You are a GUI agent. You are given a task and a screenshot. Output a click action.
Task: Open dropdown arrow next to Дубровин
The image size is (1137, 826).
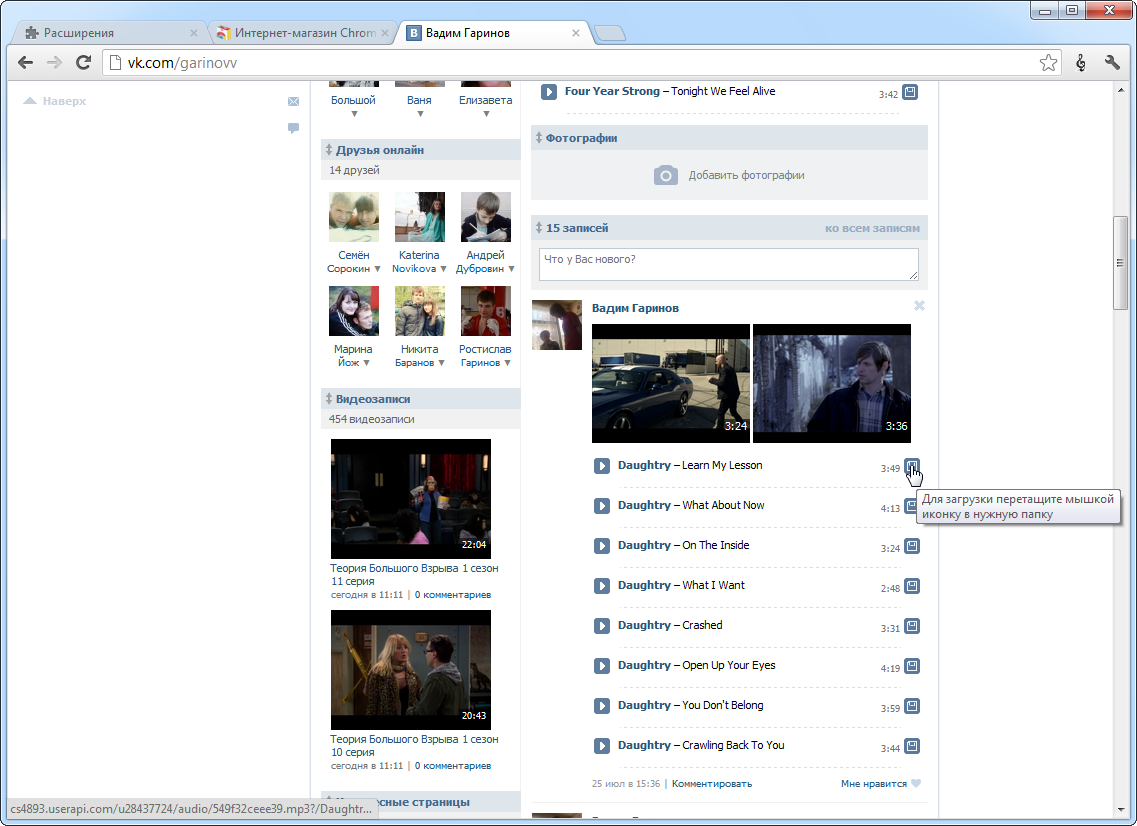(511, 269)
